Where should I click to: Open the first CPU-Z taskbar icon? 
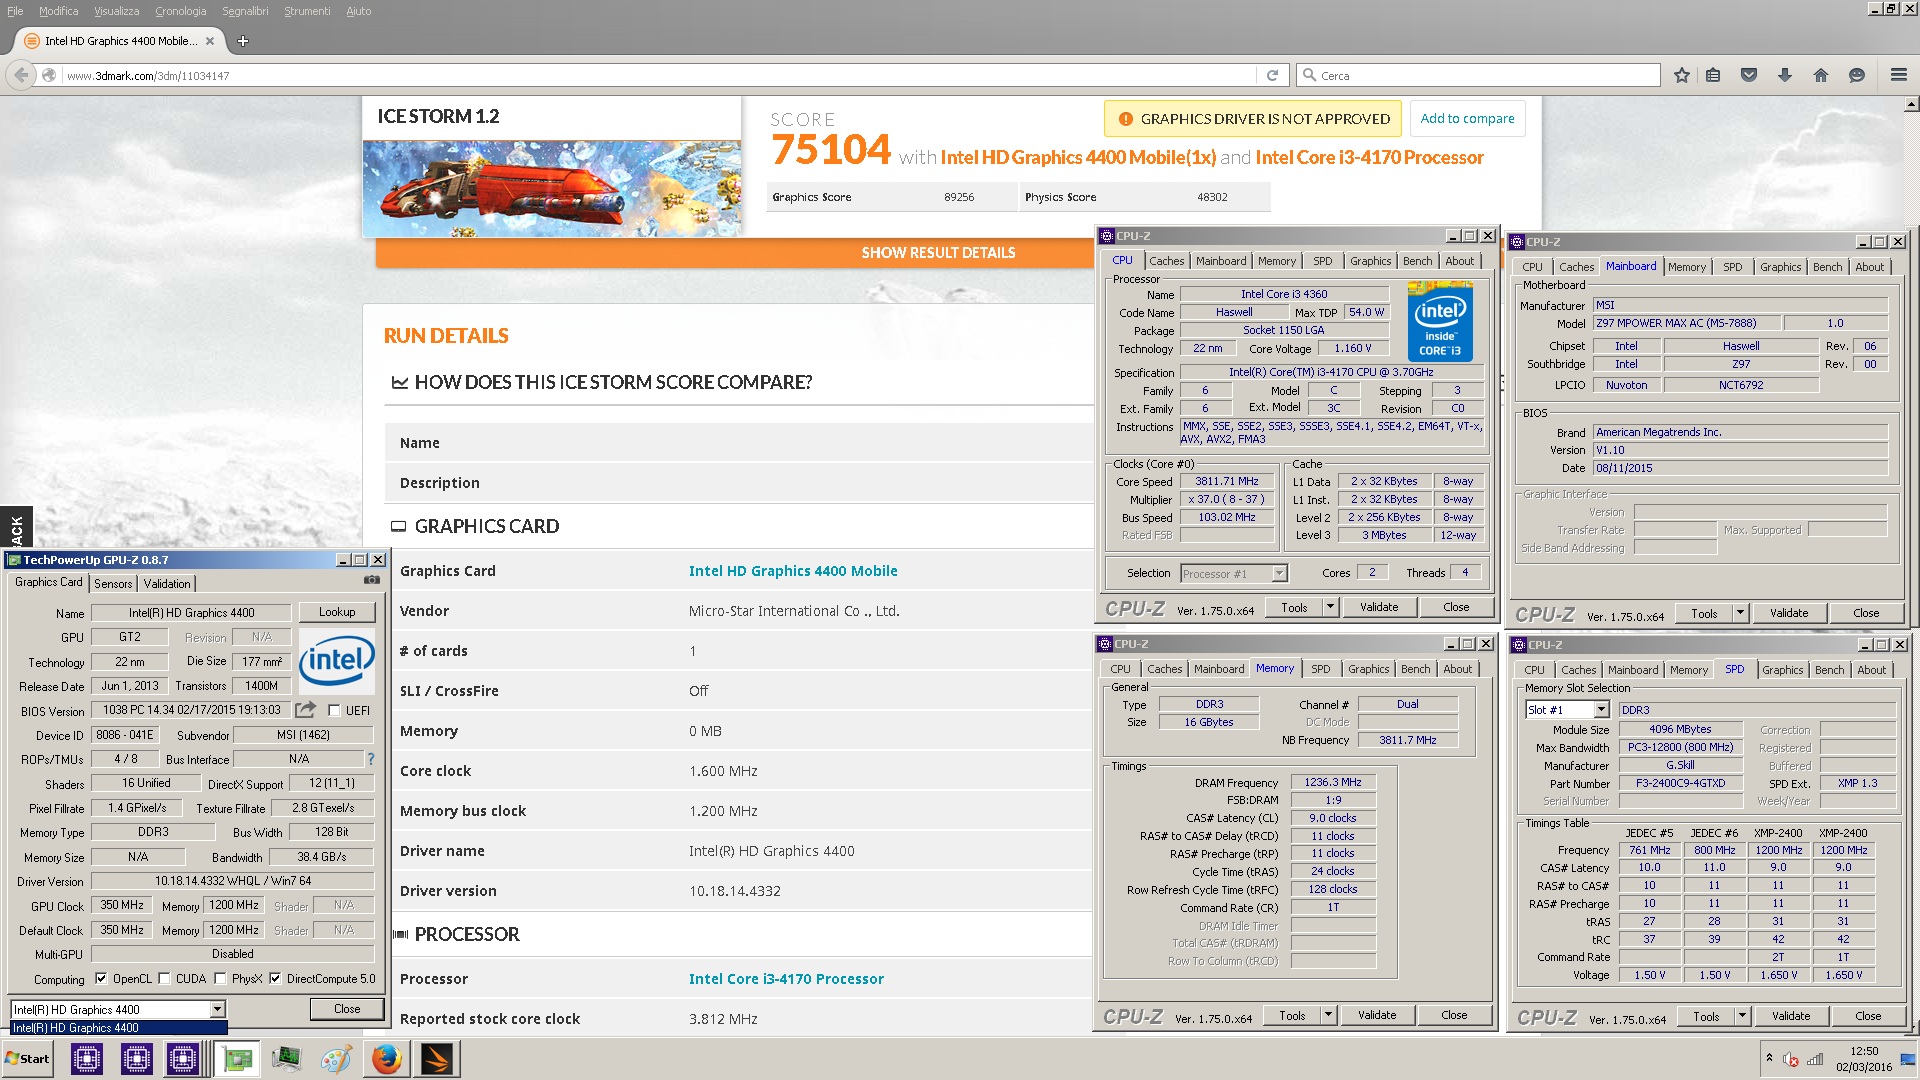(x=87, y=1059)
